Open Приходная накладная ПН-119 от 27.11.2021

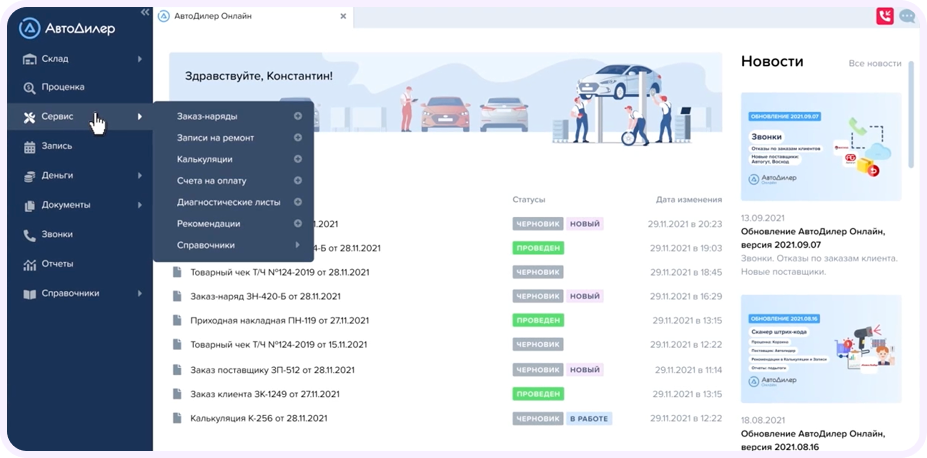coord(280,320)
